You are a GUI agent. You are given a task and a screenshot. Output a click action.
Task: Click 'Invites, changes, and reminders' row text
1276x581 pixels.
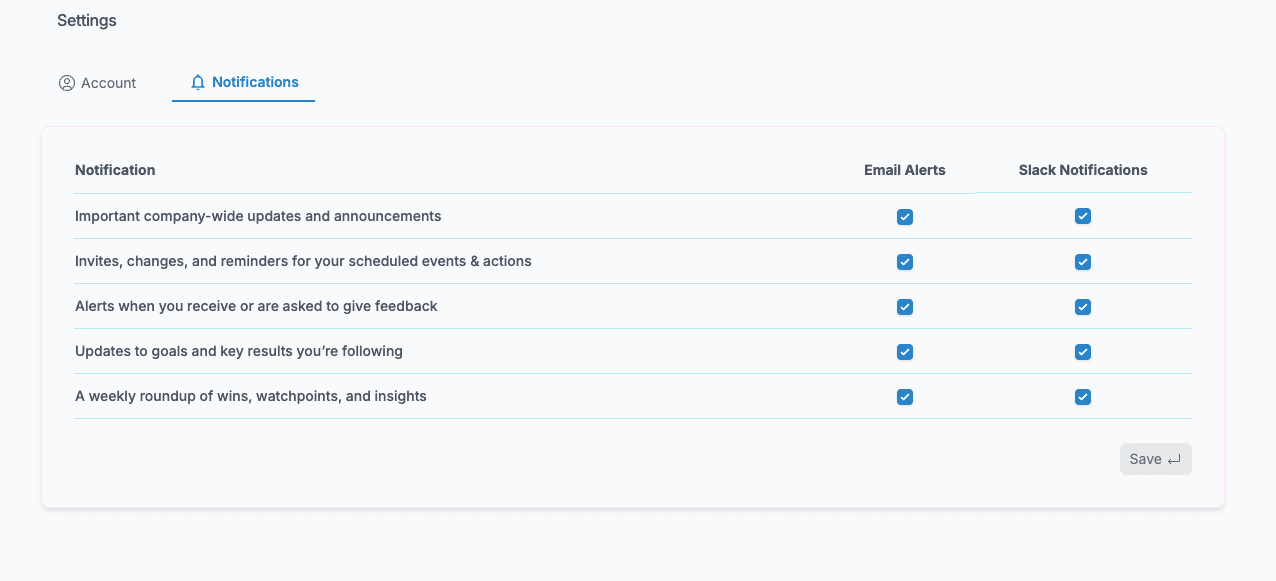303,261
